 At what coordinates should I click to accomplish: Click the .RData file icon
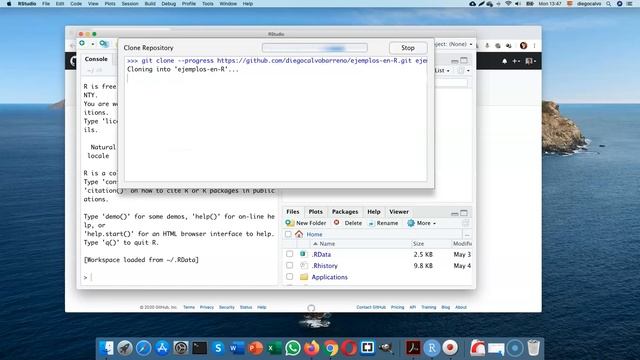[303, 254]
